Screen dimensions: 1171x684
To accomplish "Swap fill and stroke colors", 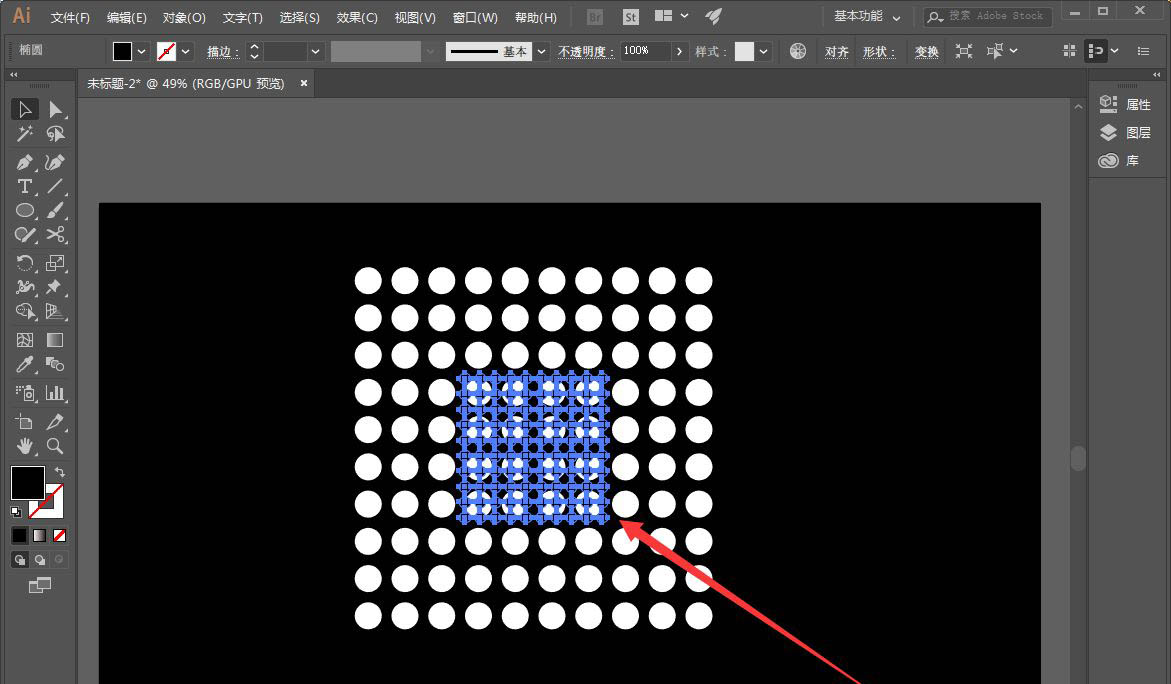I will point(60,472).
